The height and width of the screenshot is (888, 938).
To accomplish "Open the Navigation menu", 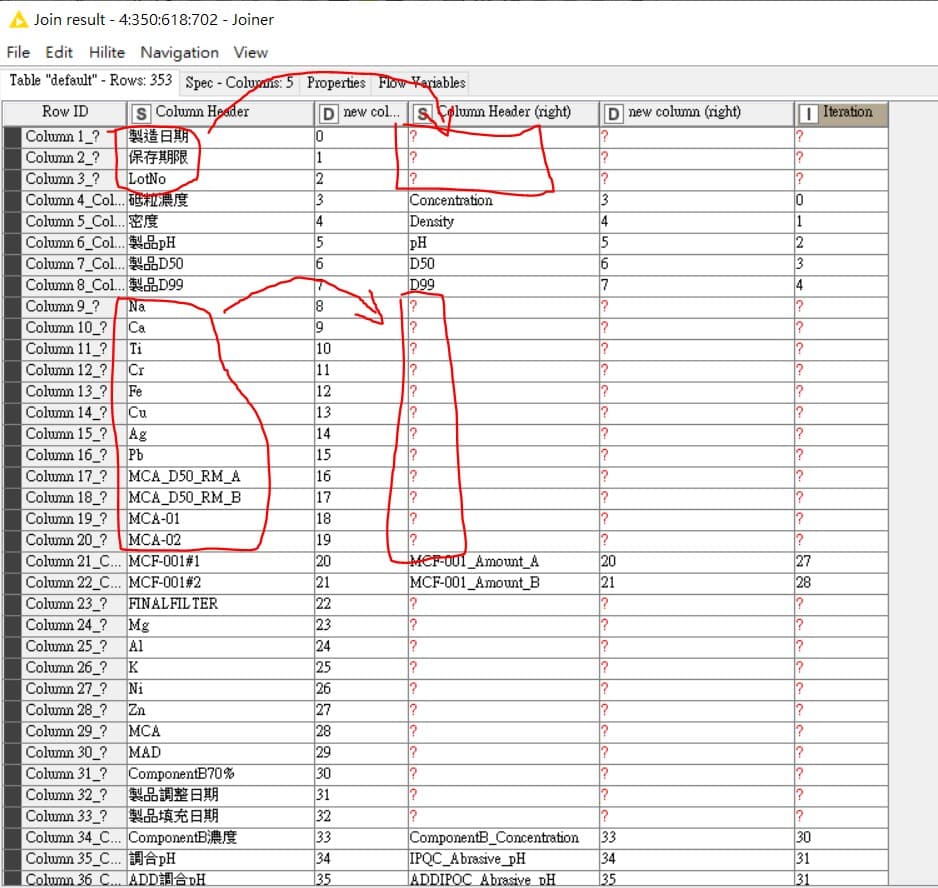I will click(x=178, y=52).
